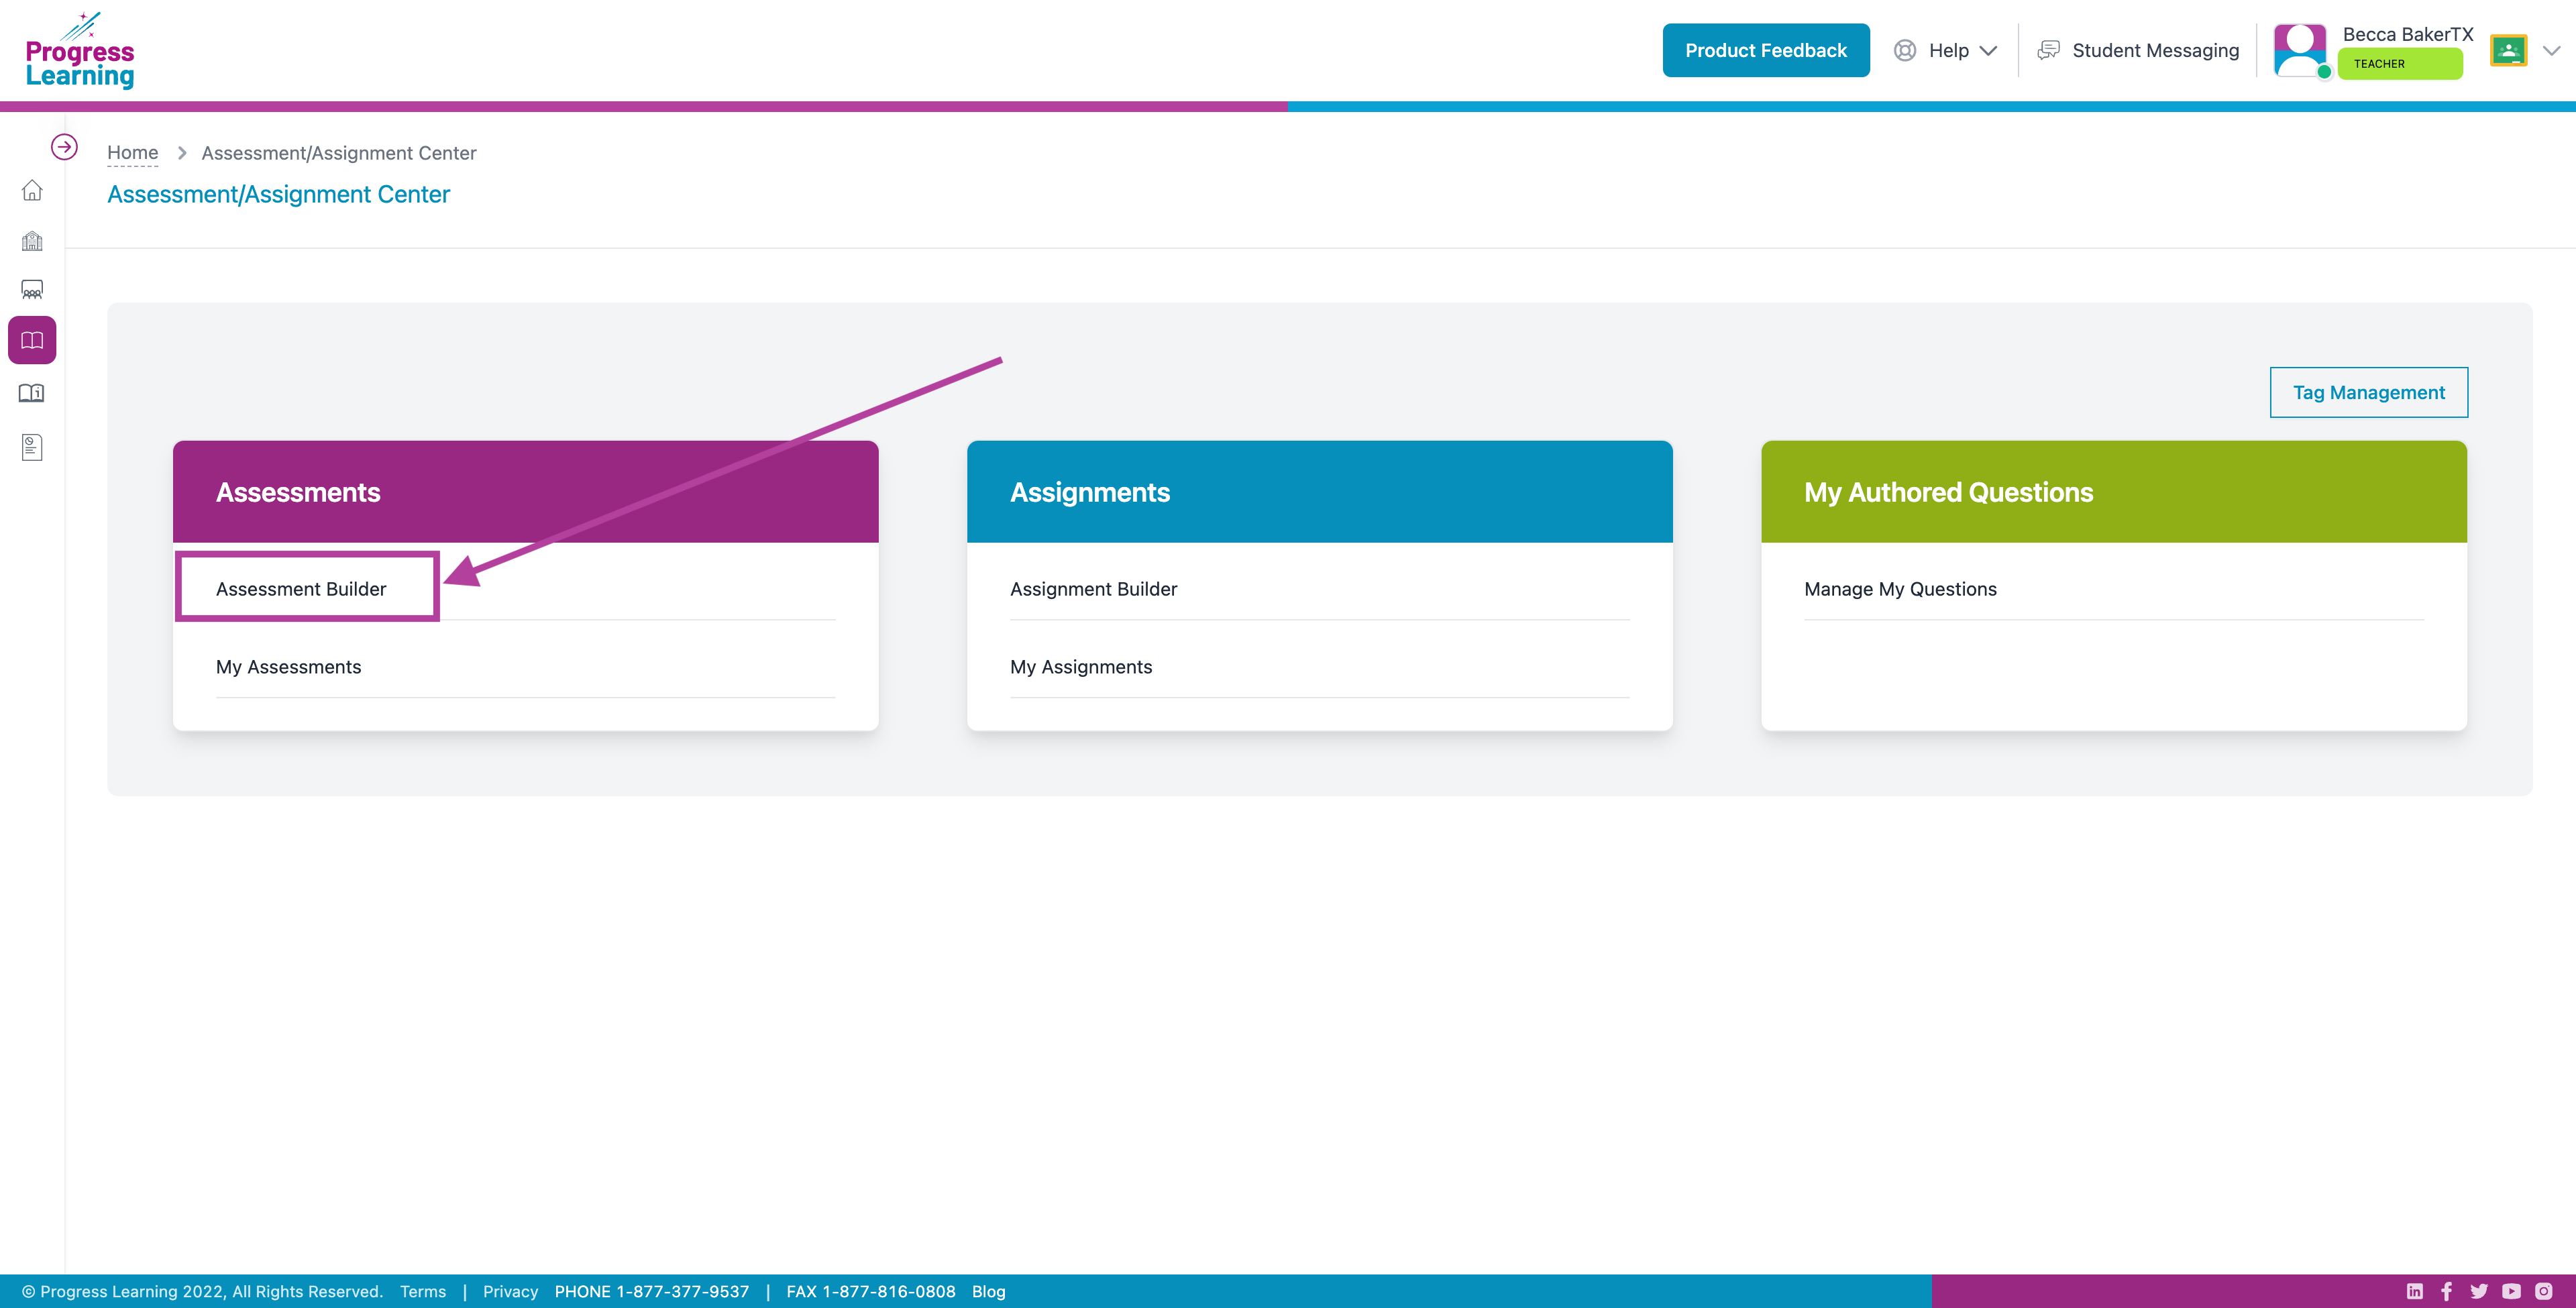The width and height of the screenshot is (2576, 1308).
Task: Click the Becca BakerTX user name
Action: click(x=2408, y=34)
